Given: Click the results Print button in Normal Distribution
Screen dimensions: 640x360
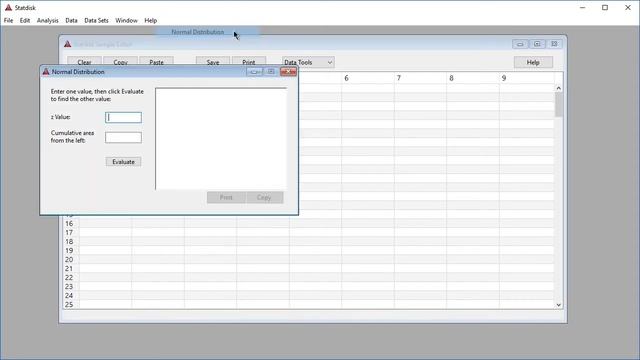Looking at the screenshot, I should pyautogui.click(x=226, y=198).
